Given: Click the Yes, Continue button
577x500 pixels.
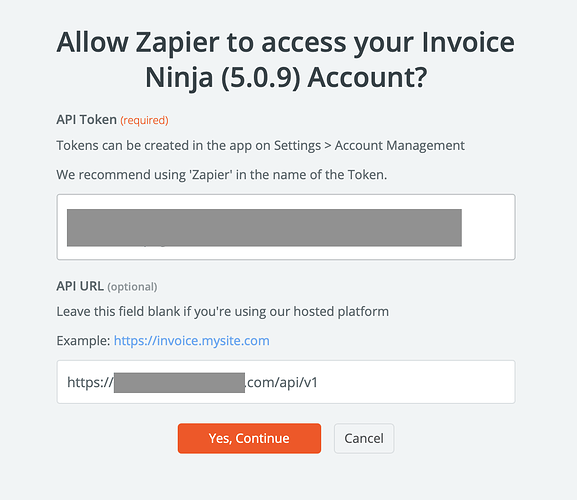Looking at the screenshot, I should 249,438.
